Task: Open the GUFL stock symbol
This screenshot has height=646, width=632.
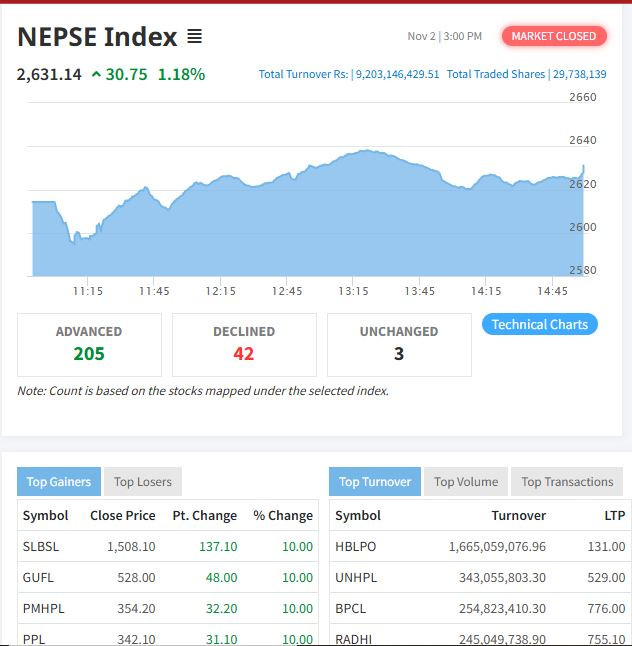Action: point(38,577)
